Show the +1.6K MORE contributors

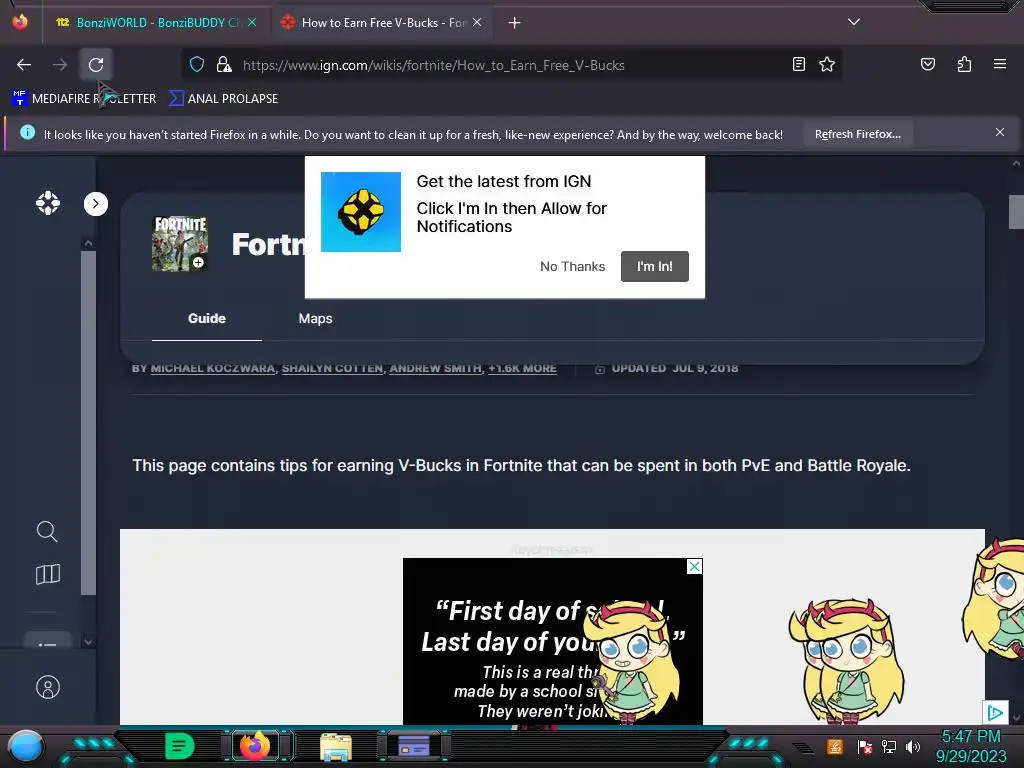522,368
